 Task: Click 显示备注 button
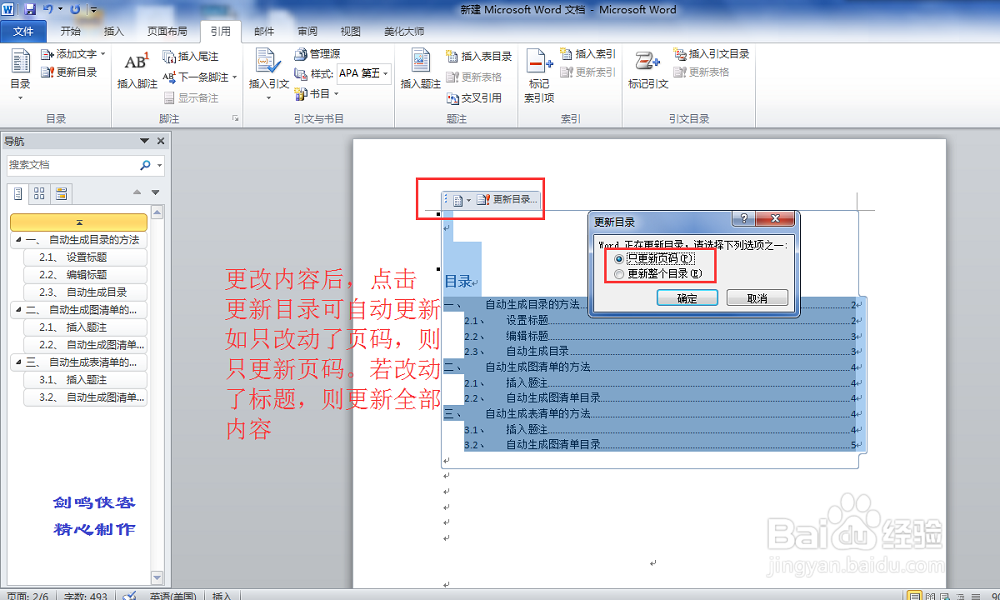point(191,98)
